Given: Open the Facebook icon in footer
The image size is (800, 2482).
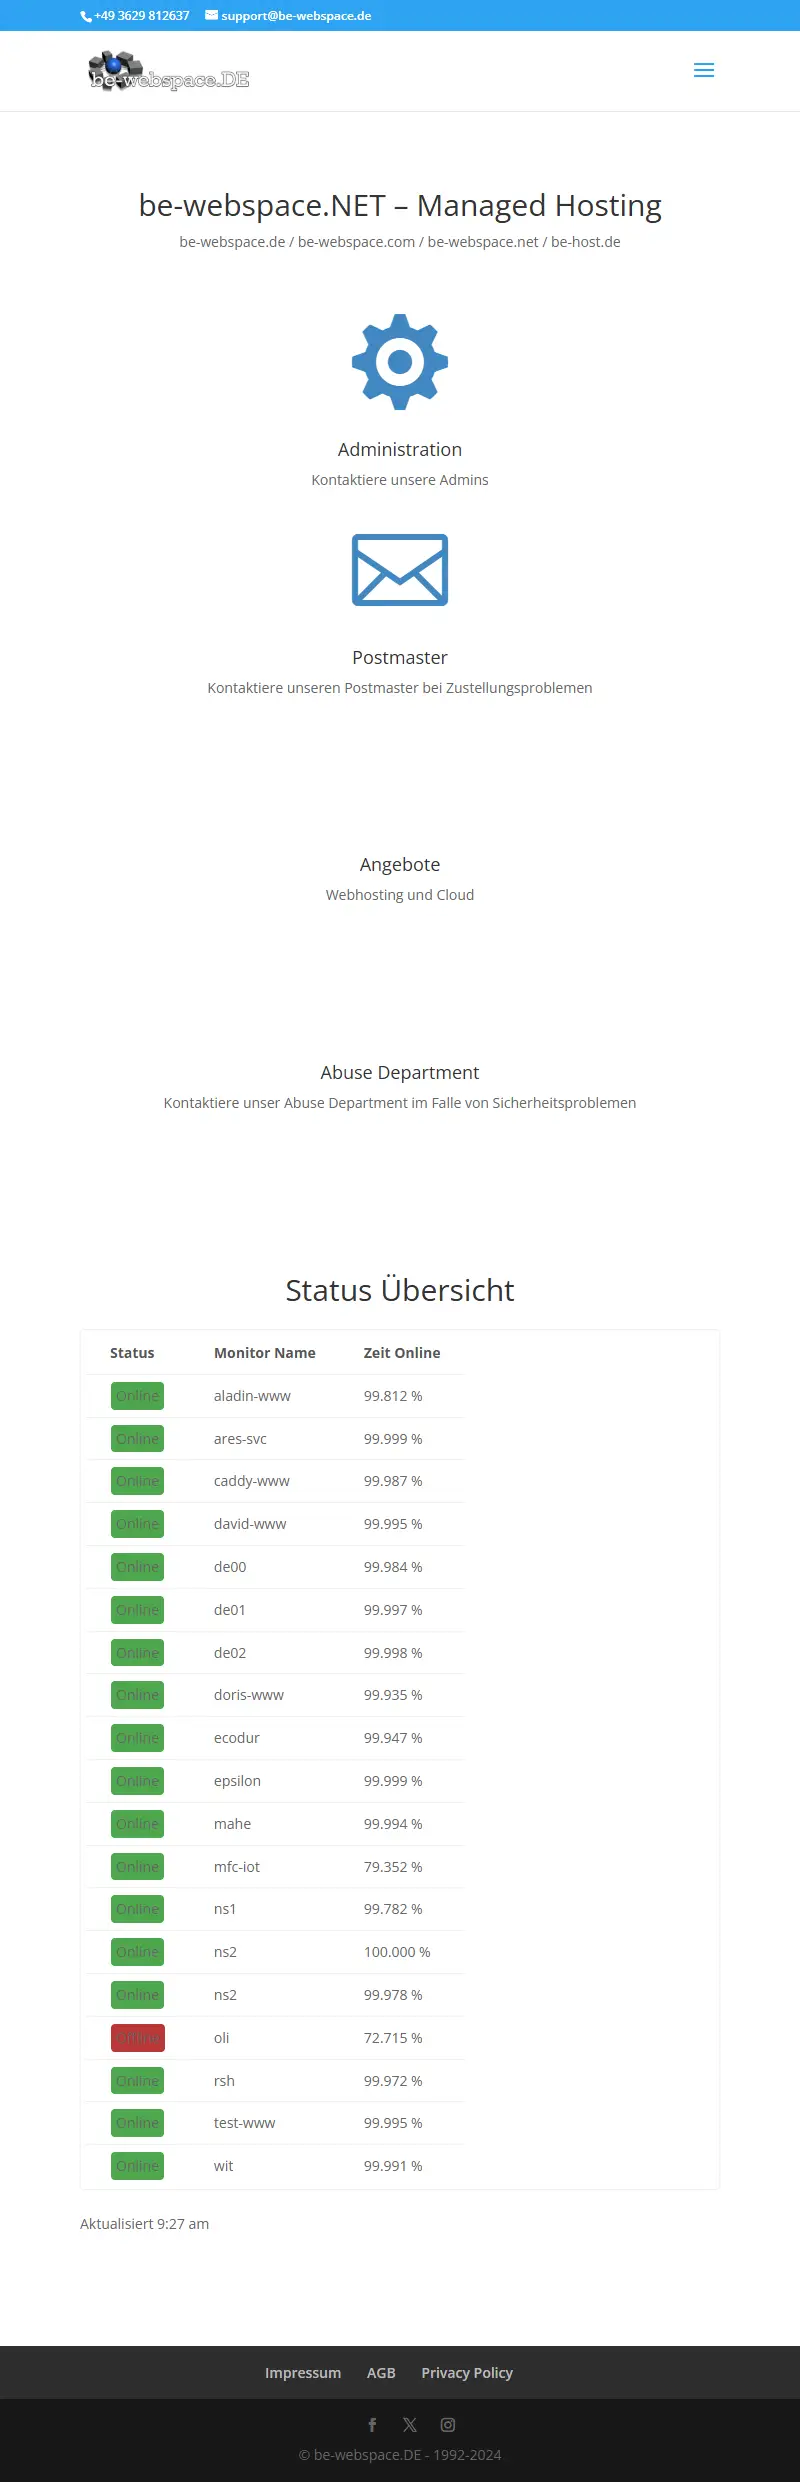Looking at the screenshot, I should 372,2425.
